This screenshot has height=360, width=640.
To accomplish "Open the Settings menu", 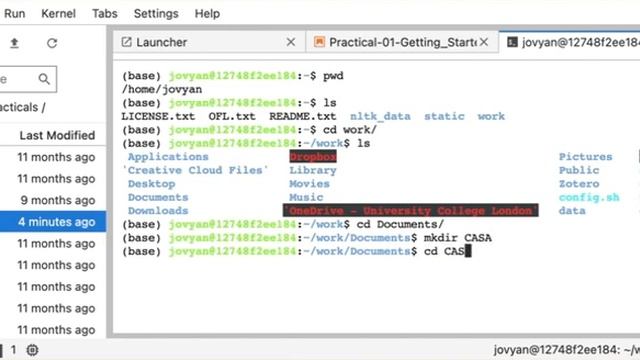I will pos(156,13).
